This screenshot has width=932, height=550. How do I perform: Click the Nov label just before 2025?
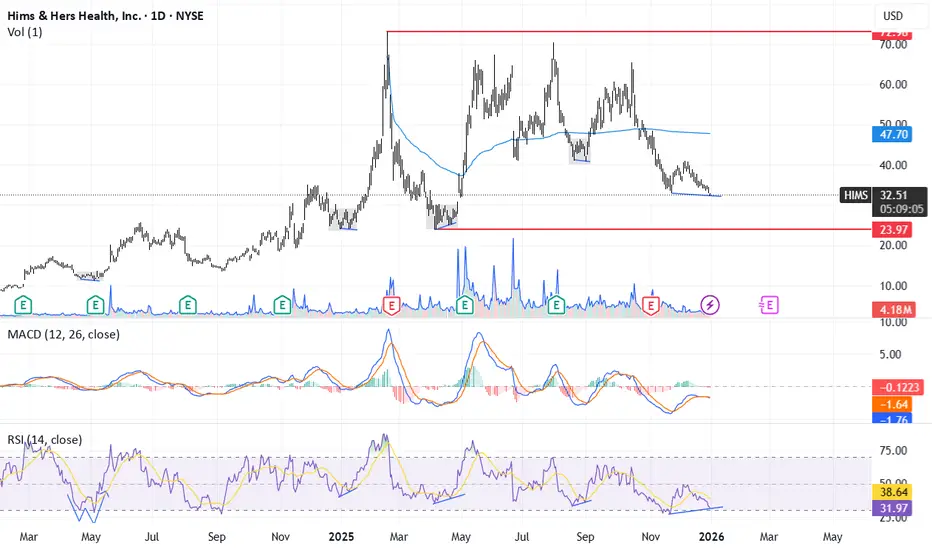click(x=280, y=537)
